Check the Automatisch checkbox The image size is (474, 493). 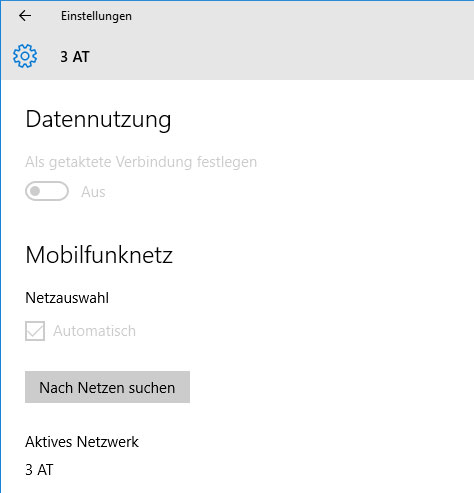coord(35,331)
